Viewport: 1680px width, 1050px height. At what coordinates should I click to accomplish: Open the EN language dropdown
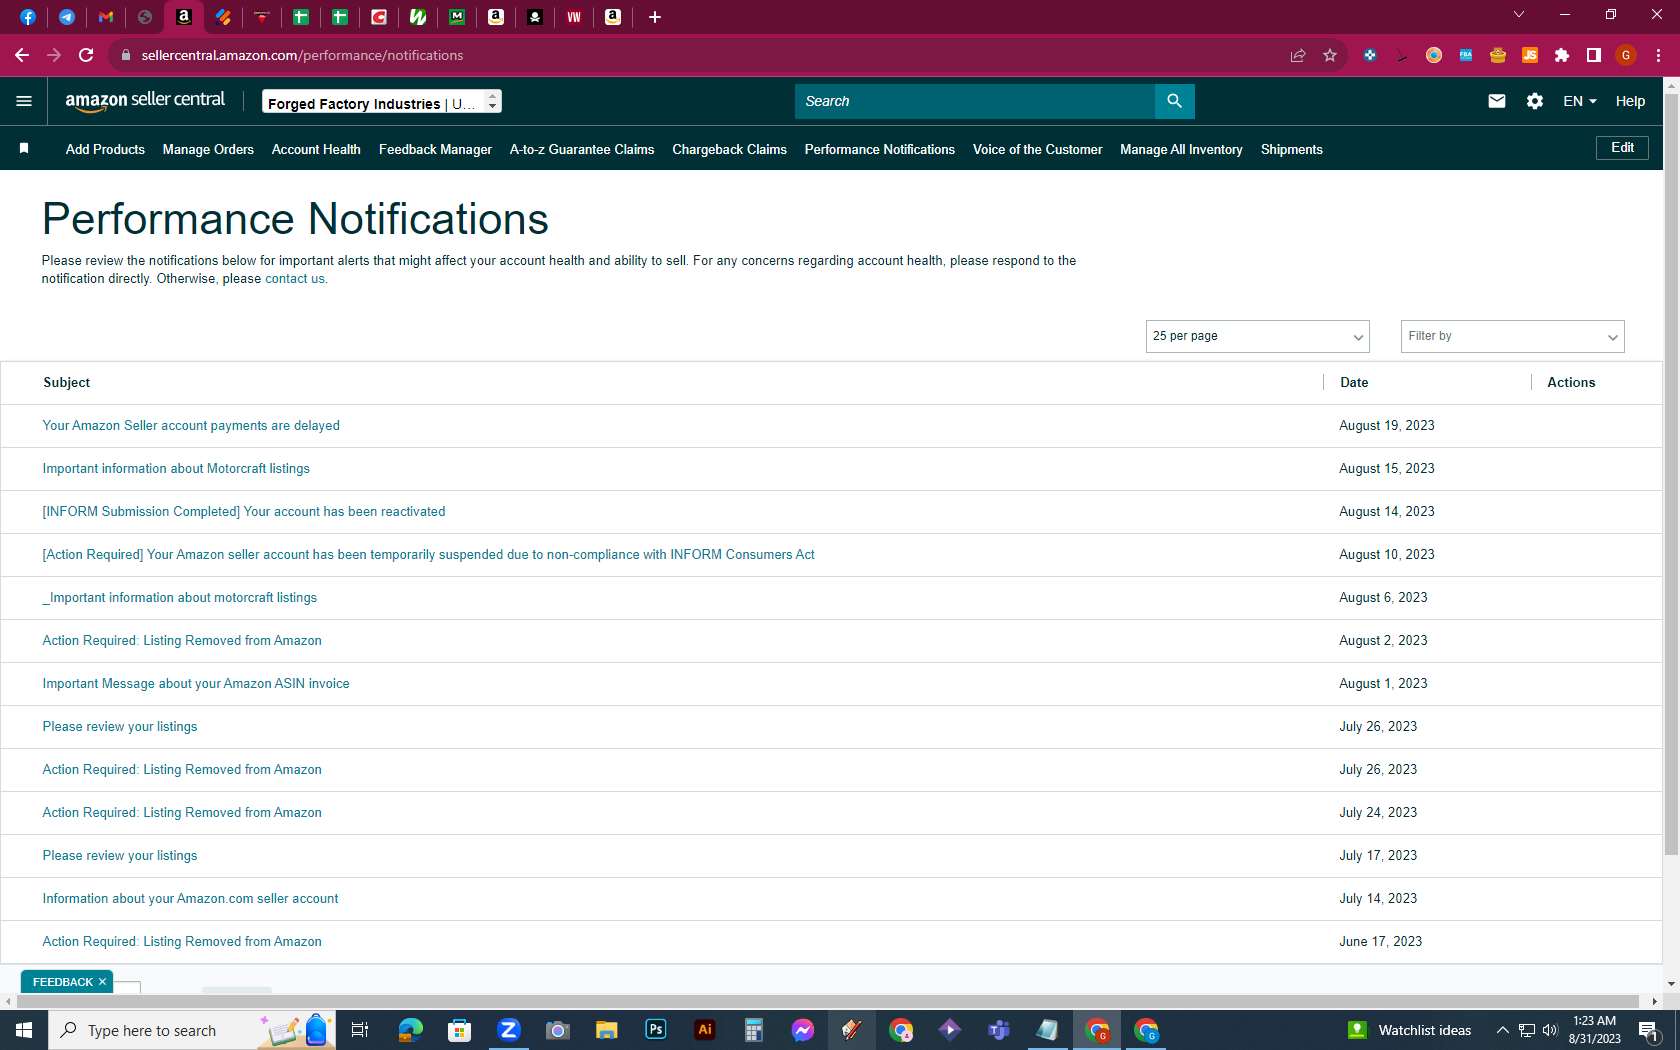click(x=1580, y=101)
